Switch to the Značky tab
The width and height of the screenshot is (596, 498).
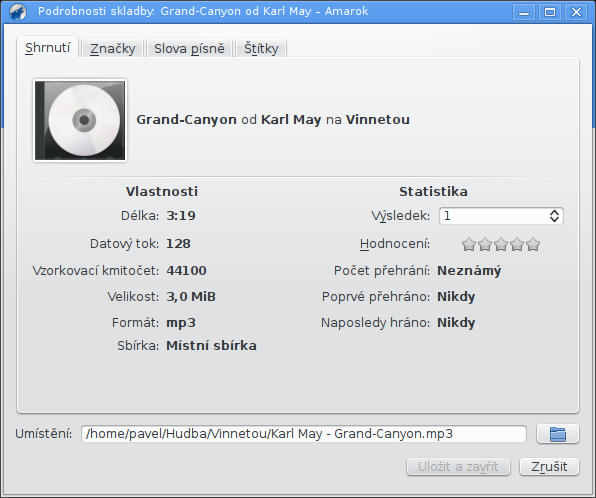point(113,48)
